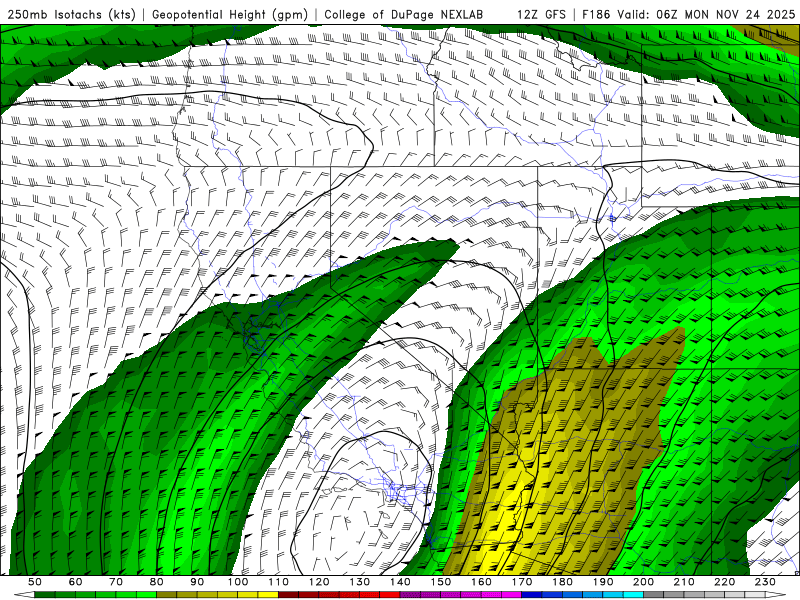Click the 220 label on the colorbar

click(x=724, y=582)
